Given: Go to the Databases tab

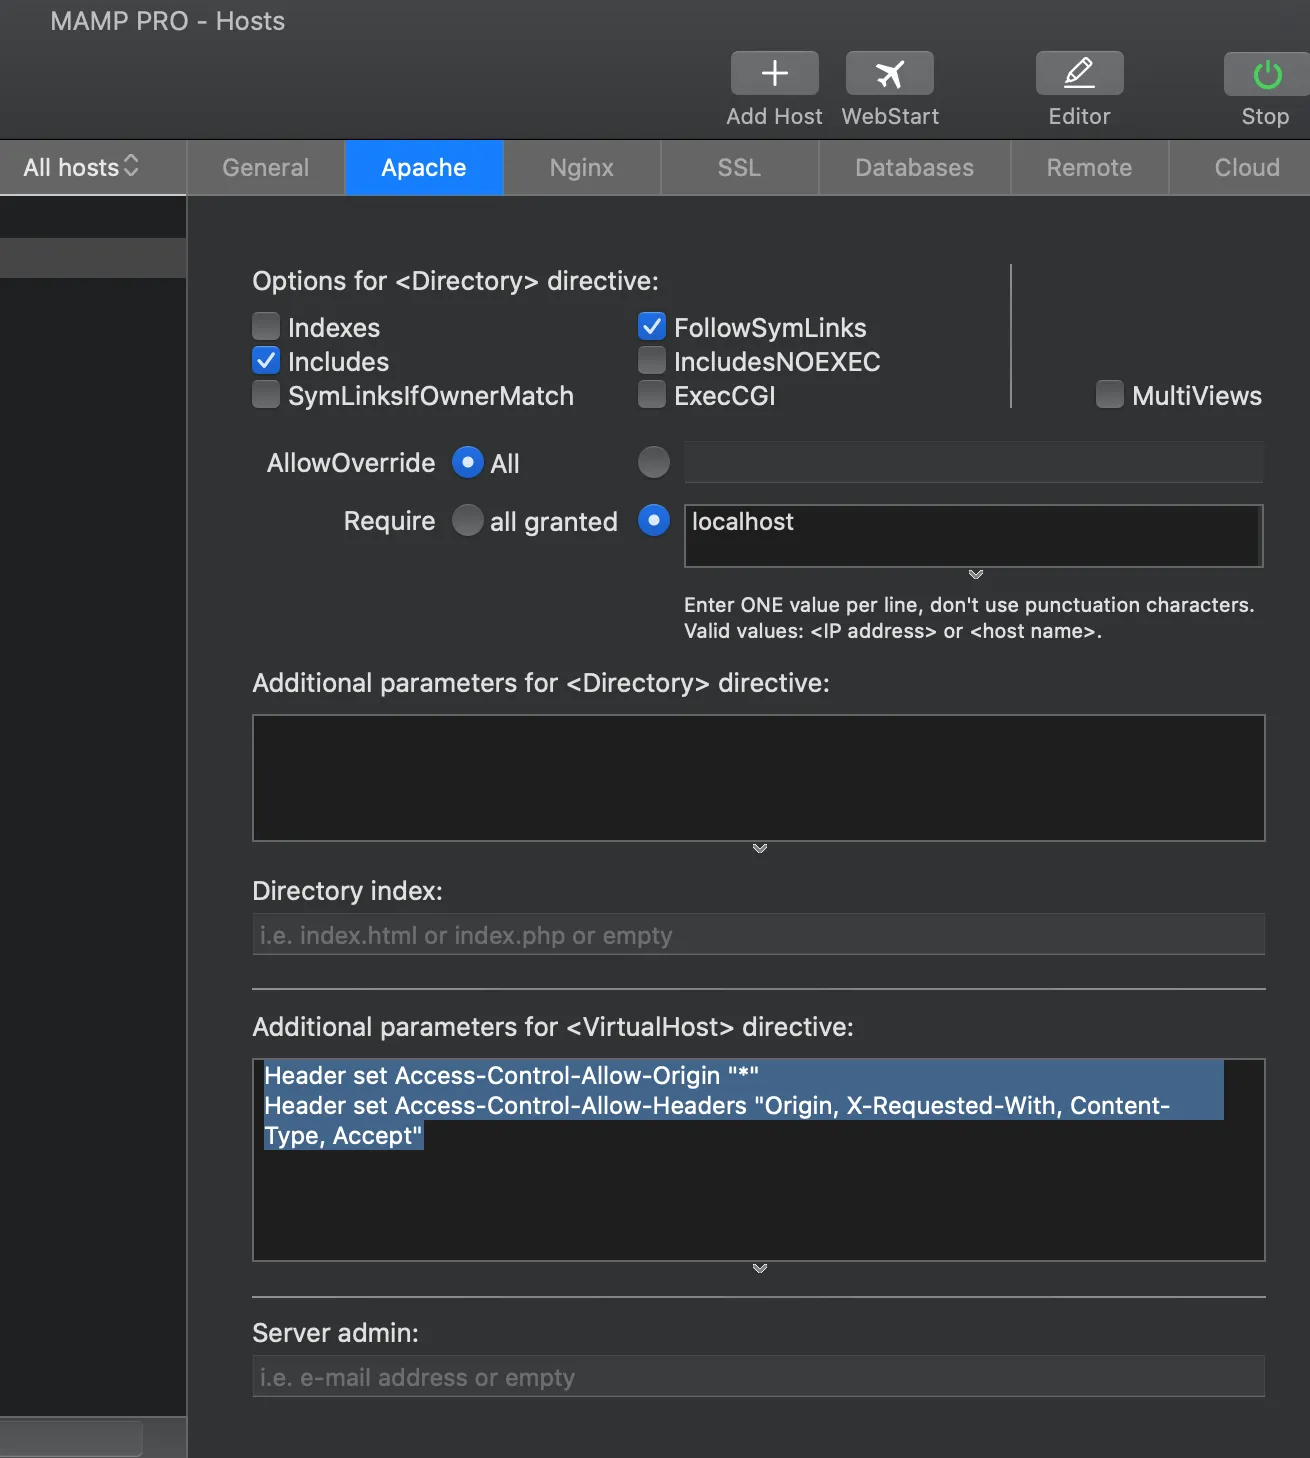Looking at the screenshot, I should [914, 167].
